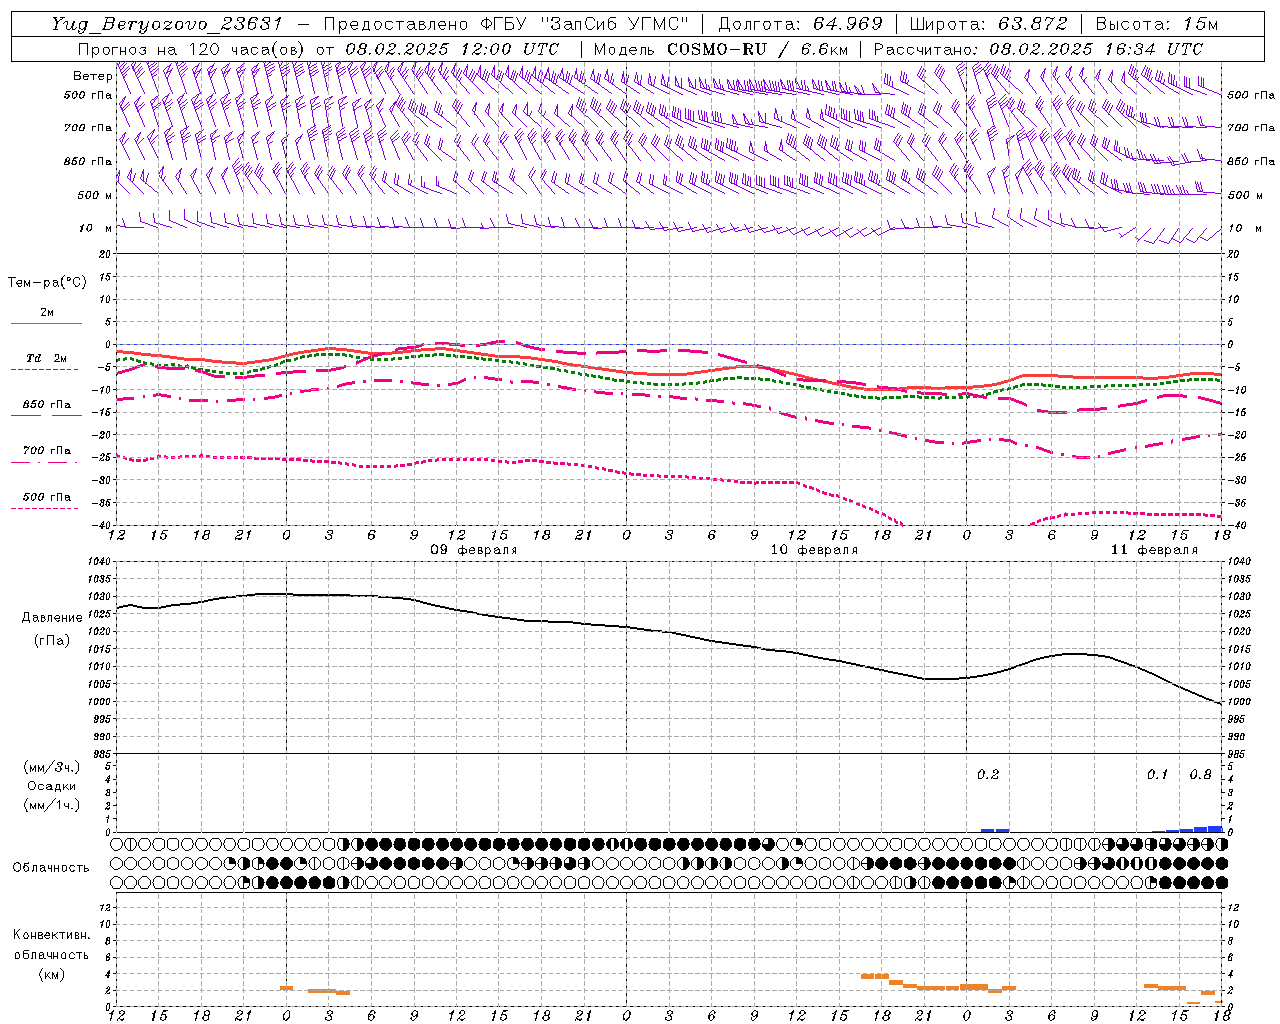Click the "(гПа)" unit under Давление
This screenshot has width=1280, height=1024.
(52, 640)
